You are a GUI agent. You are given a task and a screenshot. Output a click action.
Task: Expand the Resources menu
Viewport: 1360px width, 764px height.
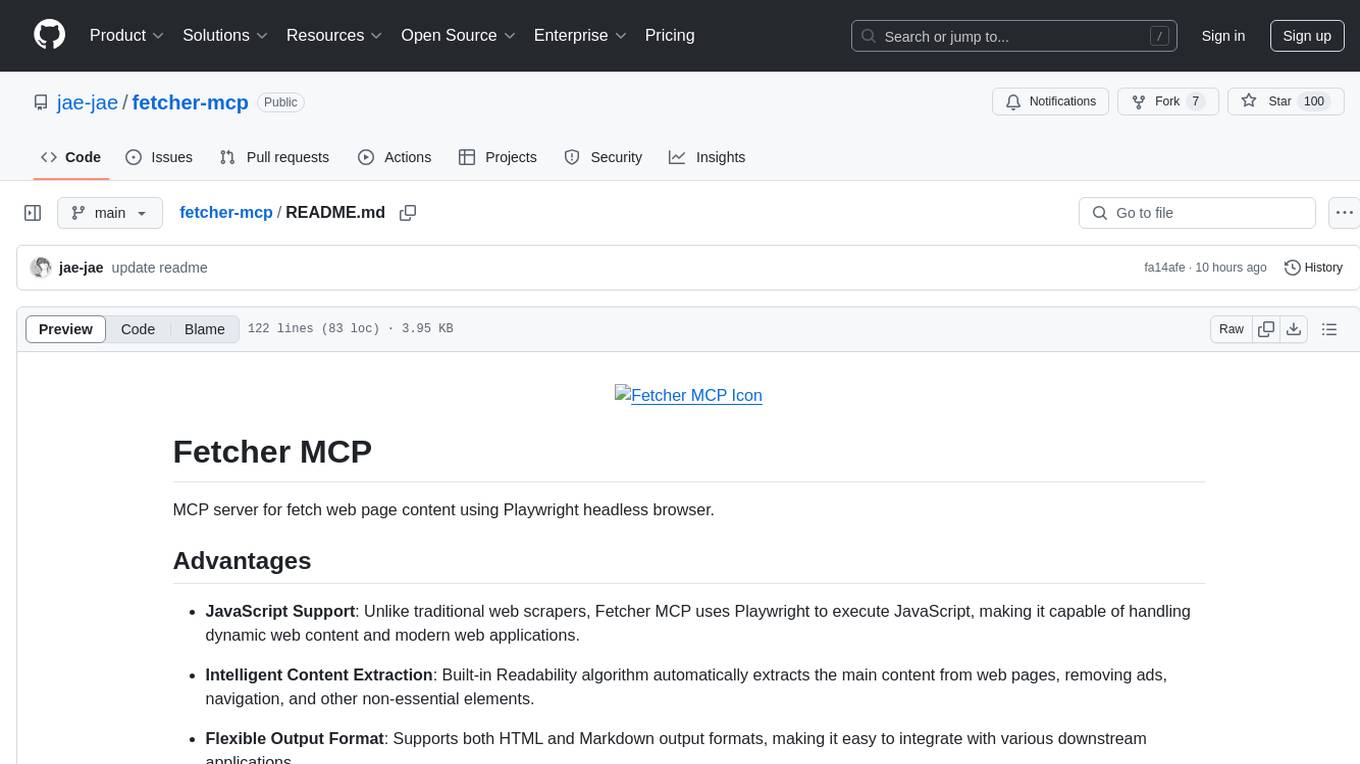point(335,35)
